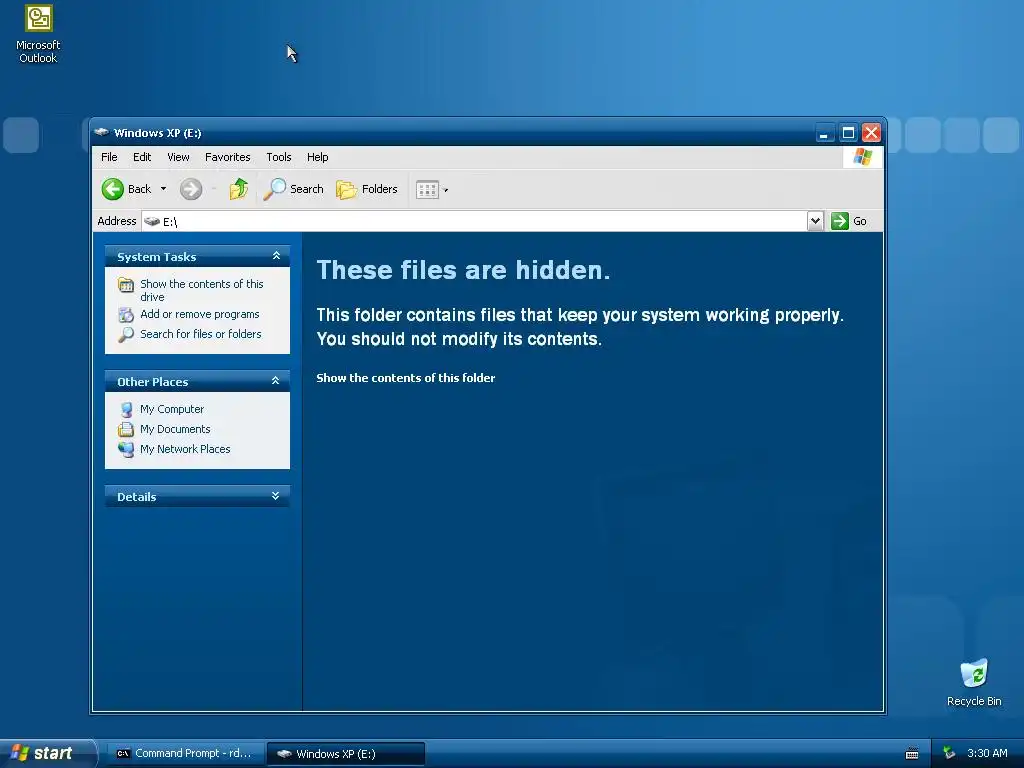Image resolution: width=1024 pixels, height=768 pixels.
Task: Expand the Details panel
Action: click(x=276, y=496)
